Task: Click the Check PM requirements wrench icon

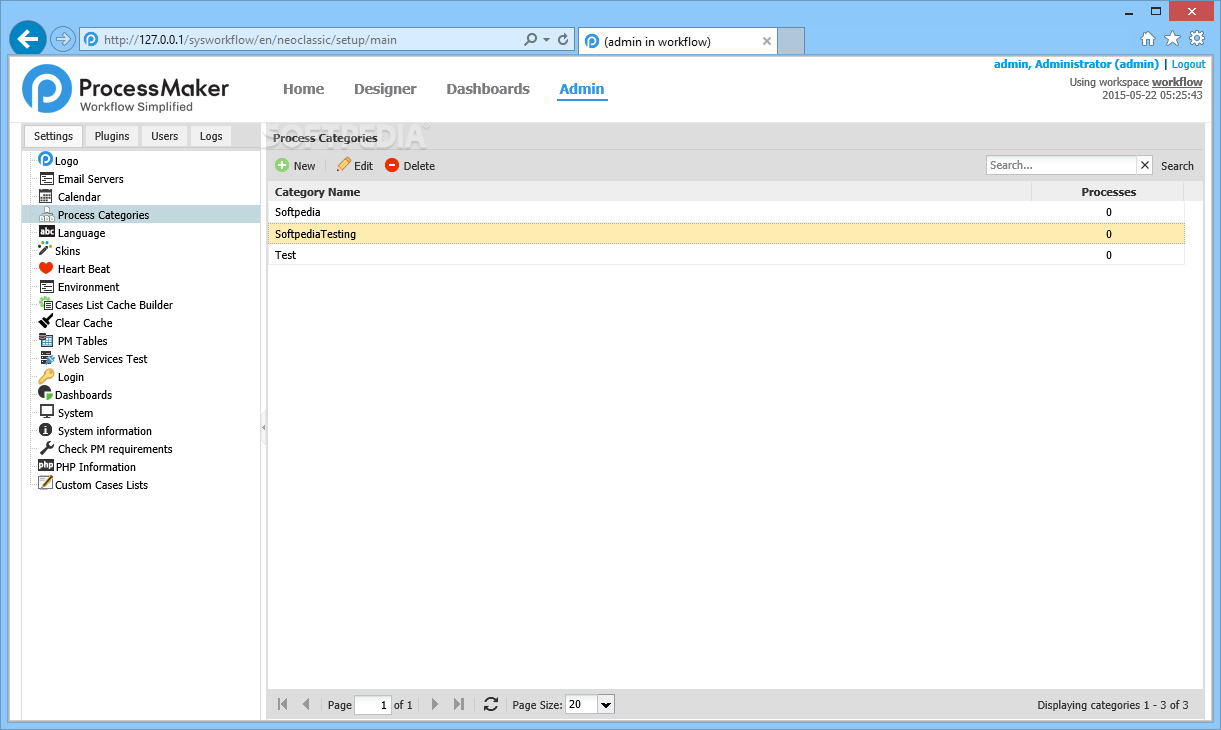Action: click(x=46, y=448)
